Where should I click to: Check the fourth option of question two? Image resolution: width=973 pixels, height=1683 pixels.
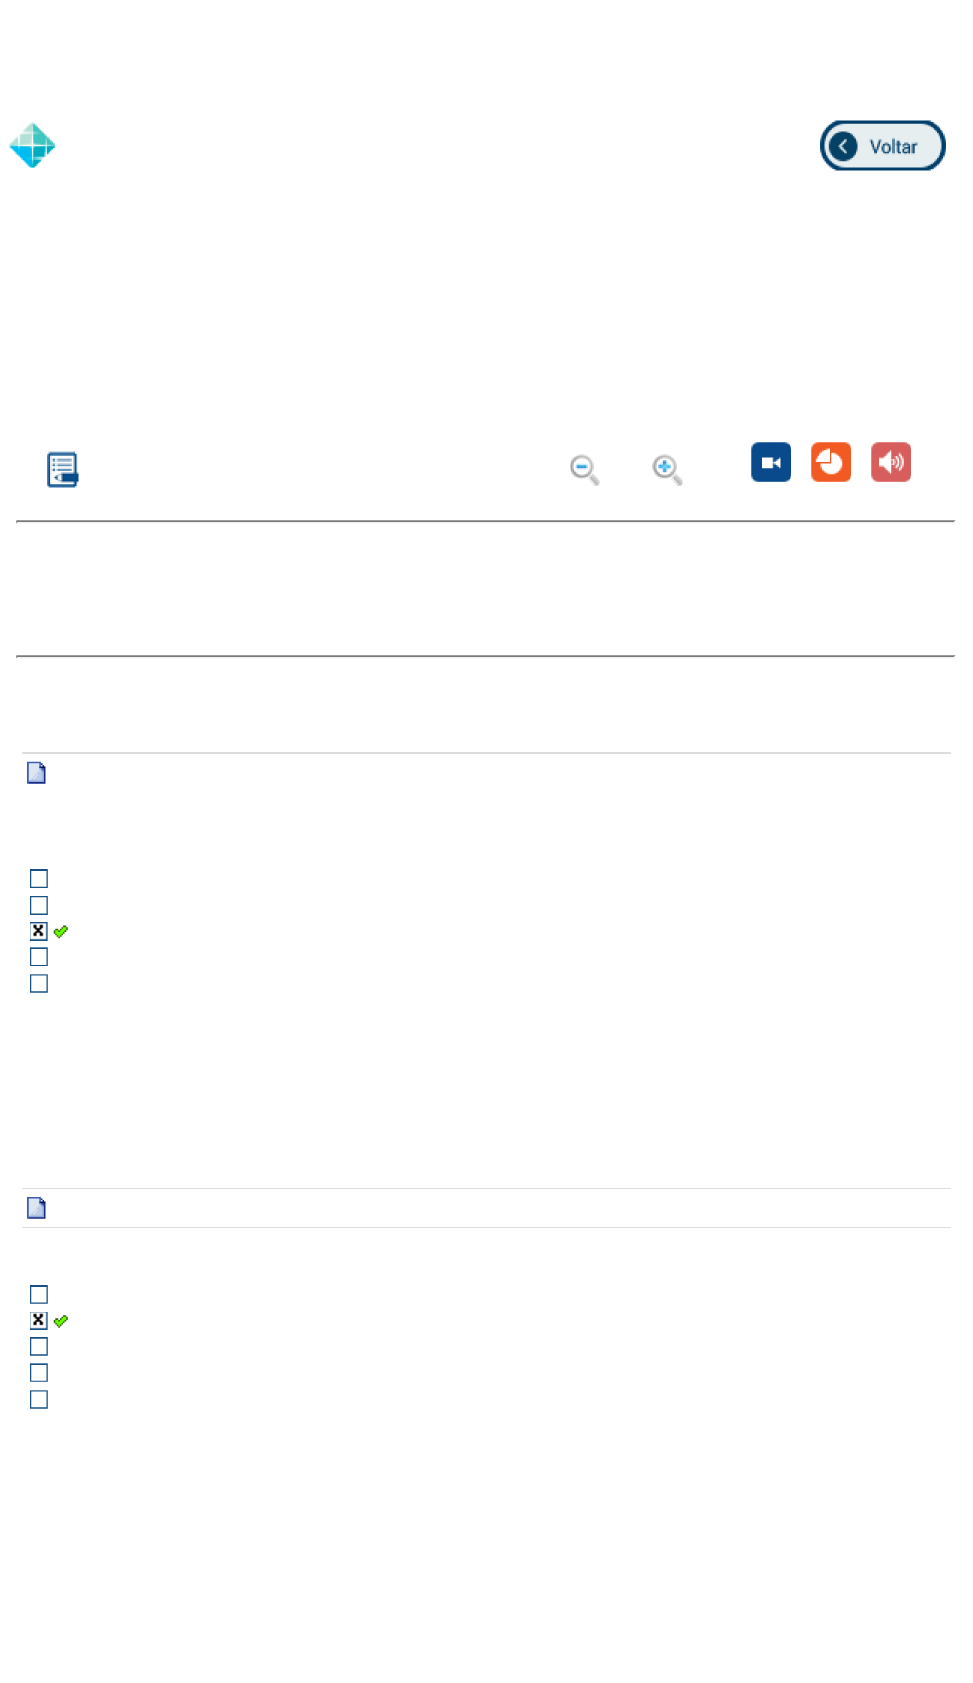39,1373
